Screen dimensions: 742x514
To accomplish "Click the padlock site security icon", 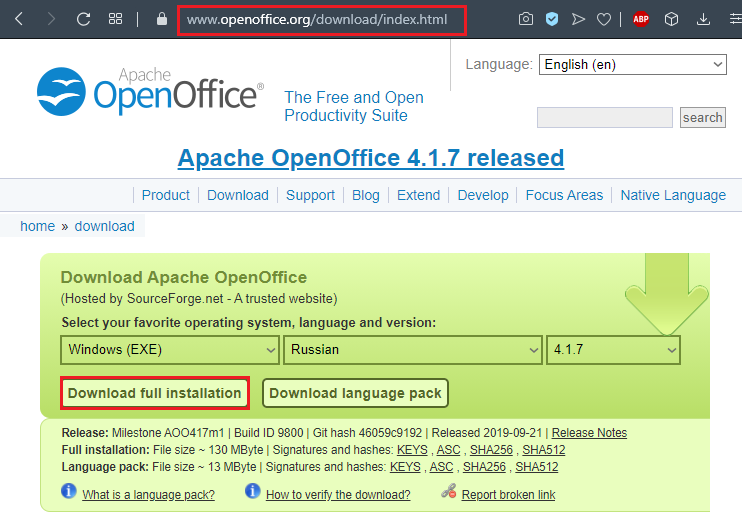I will [x=162, y=19].
